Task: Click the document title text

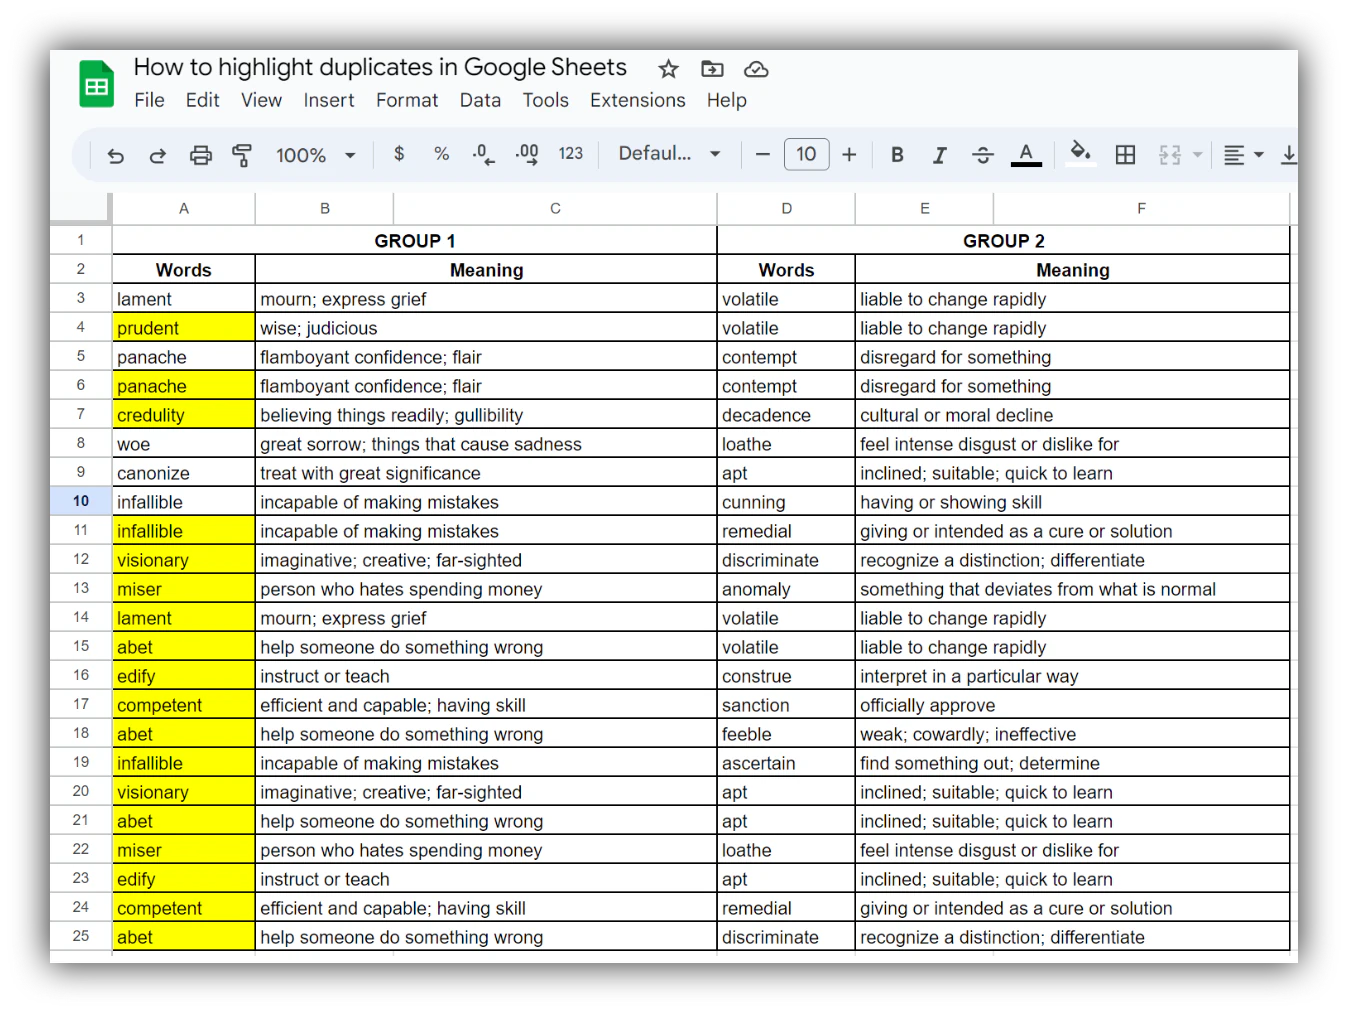Action: pos(380,67)
